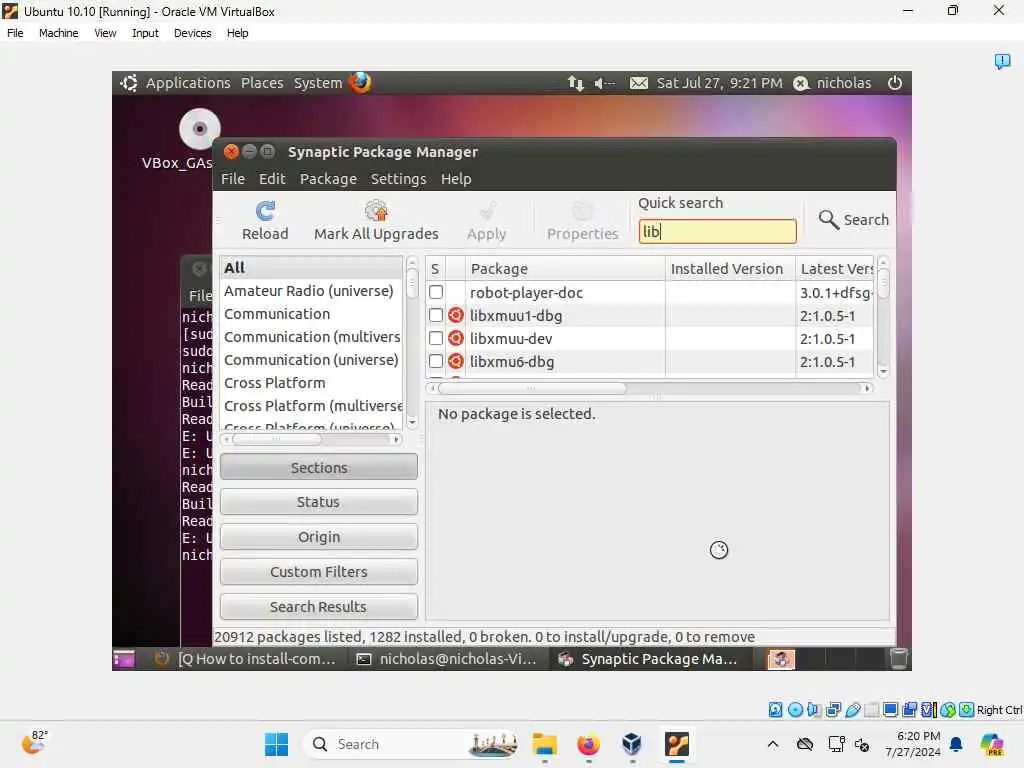The height and width of the screenshot is (768, 1024).
Task: Click the Search magnifier icon in Synaptic
Action: [x=829, y=219]
